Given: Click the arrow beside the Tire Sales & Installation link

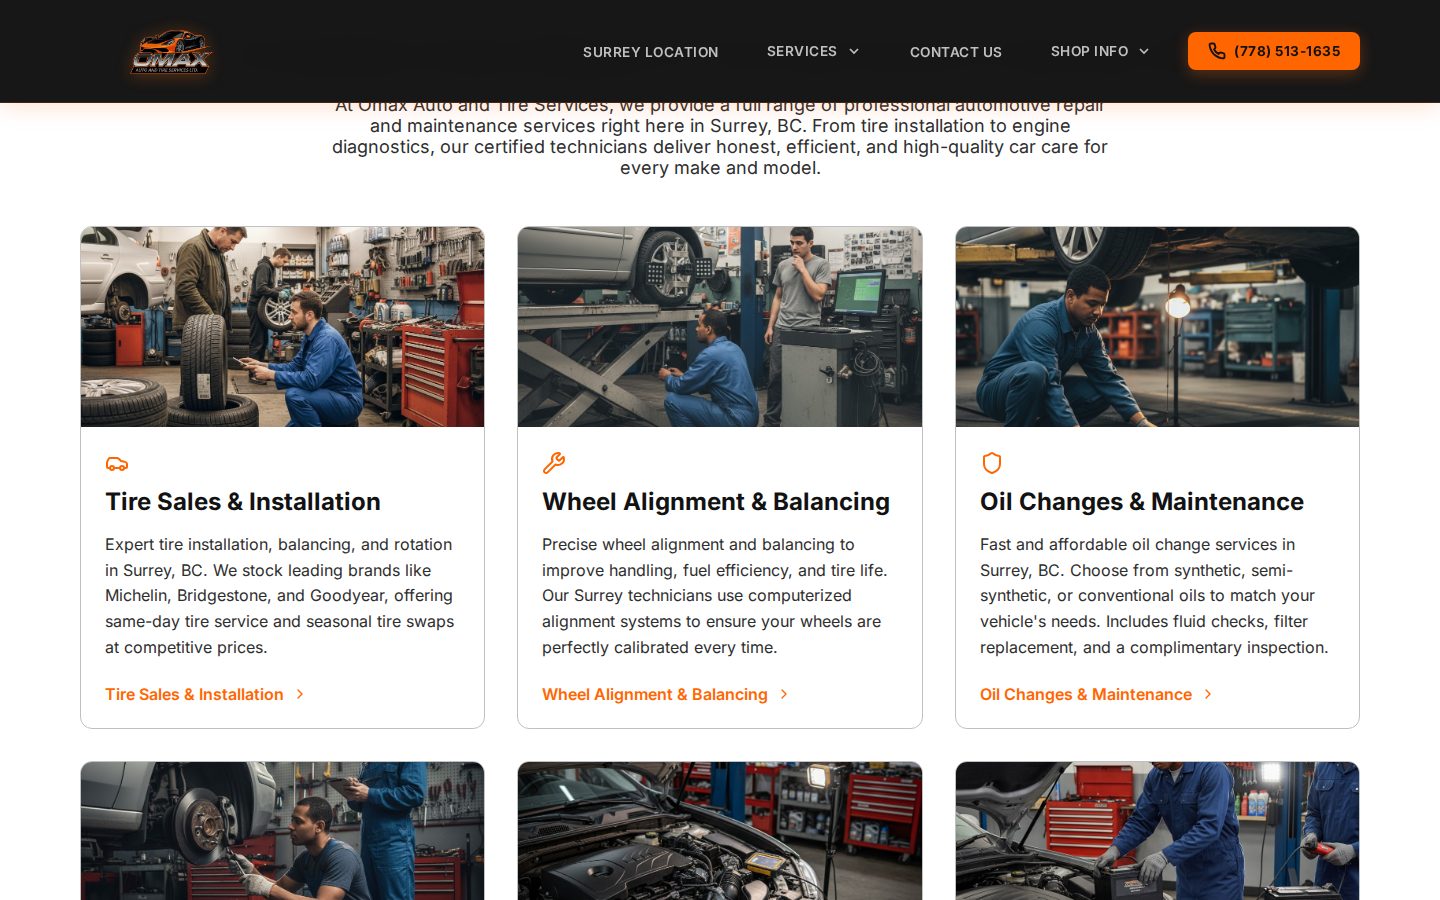Looking at the screenshot, I should [x=300, y=694].
